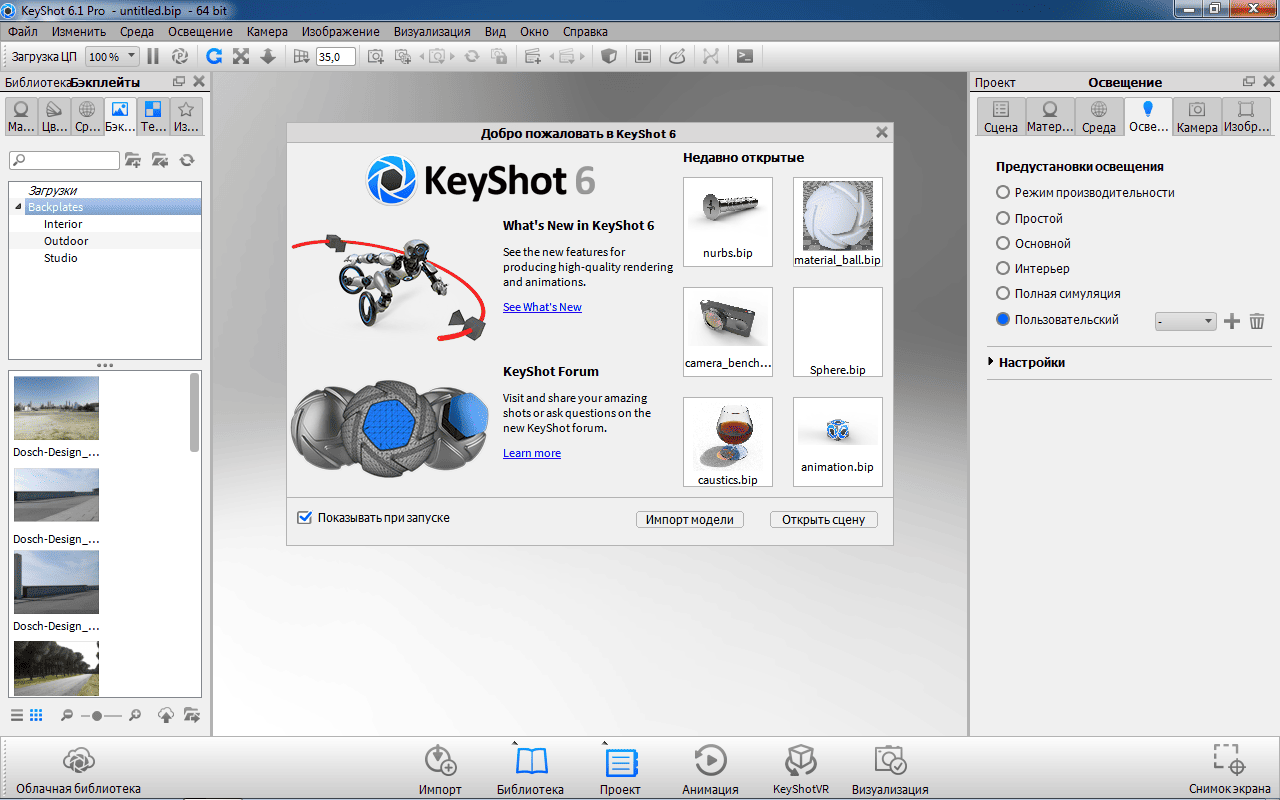Screen dimensions: 1280x800
Task: Switch library to grid view
Action: [x=36, y=715]
